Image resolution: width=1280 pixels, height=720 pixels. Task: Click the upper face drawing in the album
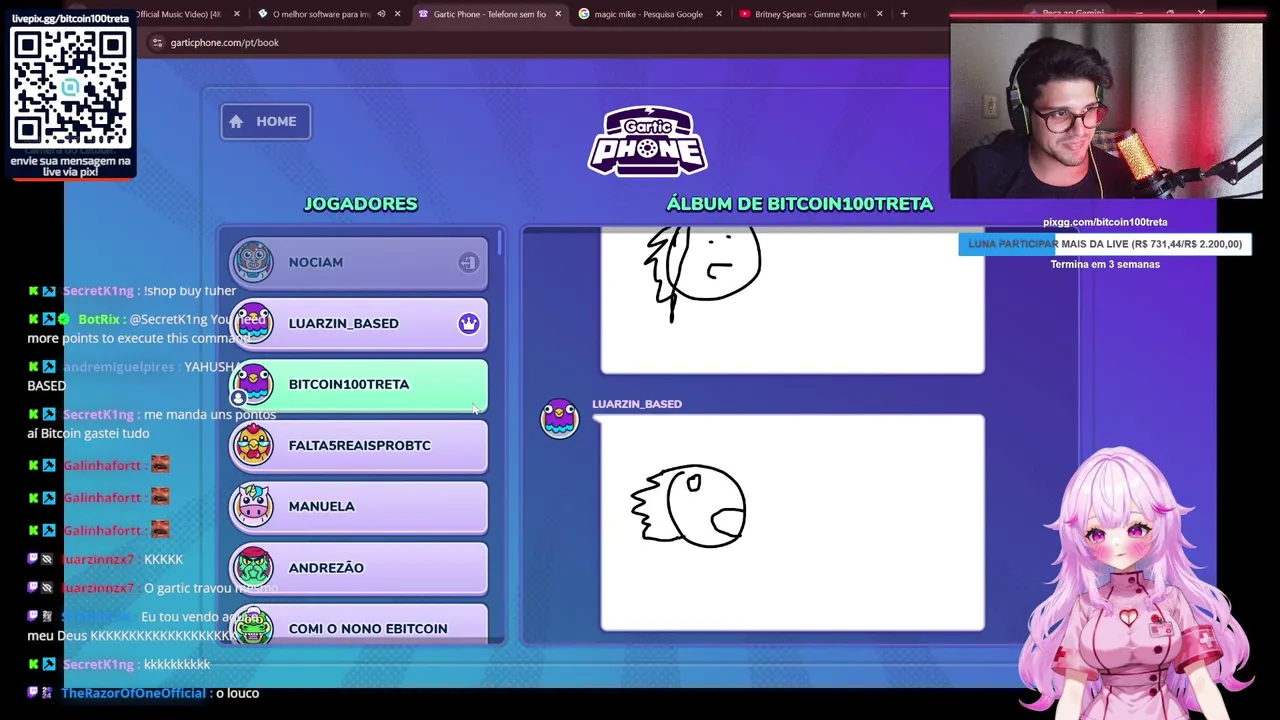(703, 275)
